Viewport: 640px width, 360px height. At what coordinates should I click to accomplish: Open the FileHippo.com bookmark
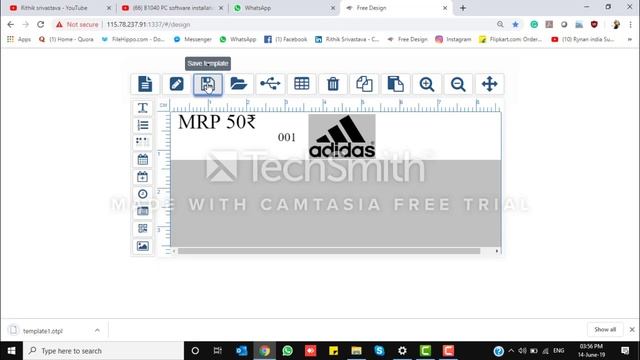[x=133, y=39]
